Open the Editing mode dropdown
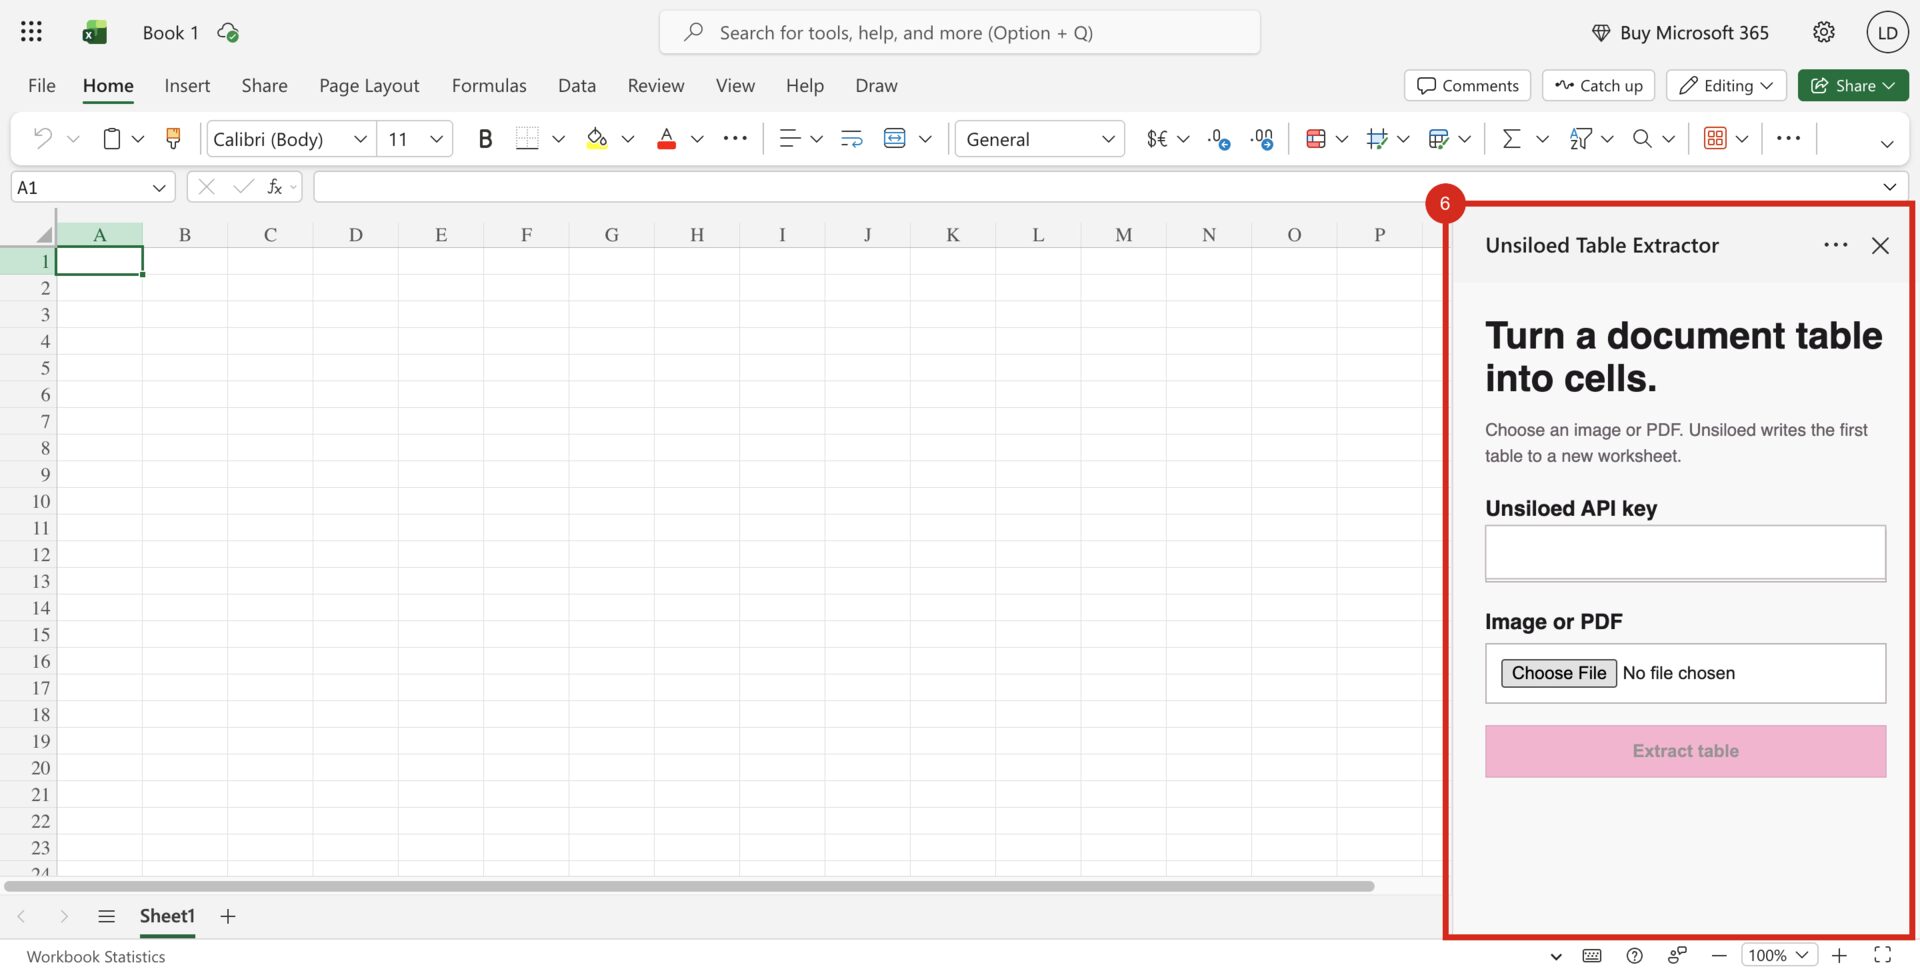Viewport: 1920px width, 969px height. tap(1727, 85)
